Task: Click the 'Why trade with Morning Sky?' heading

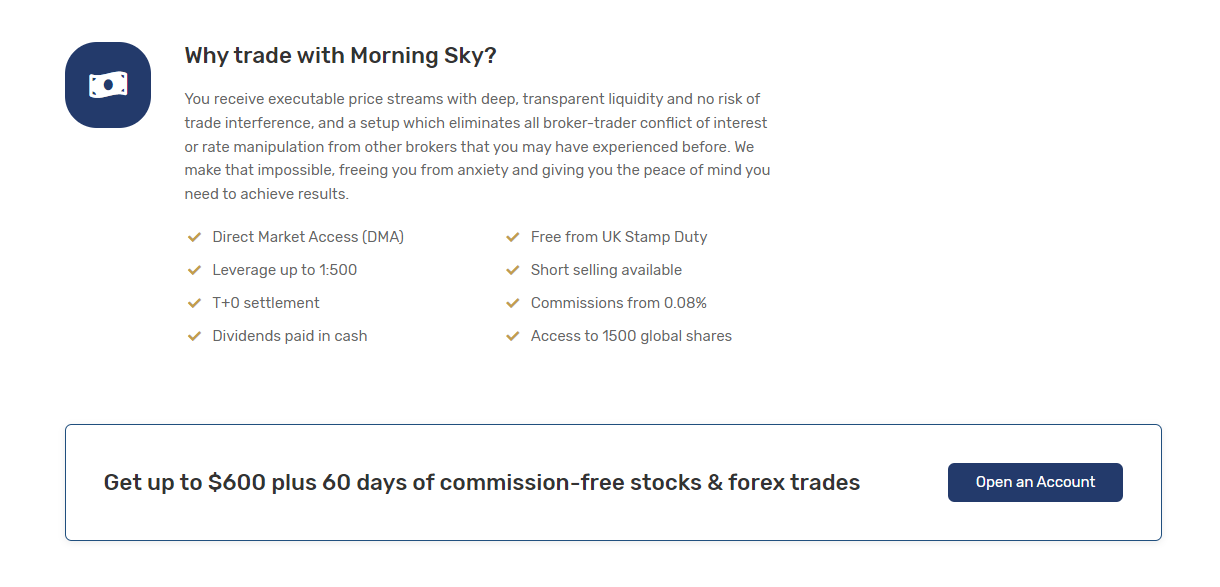Action: click(x=340, y=56)
